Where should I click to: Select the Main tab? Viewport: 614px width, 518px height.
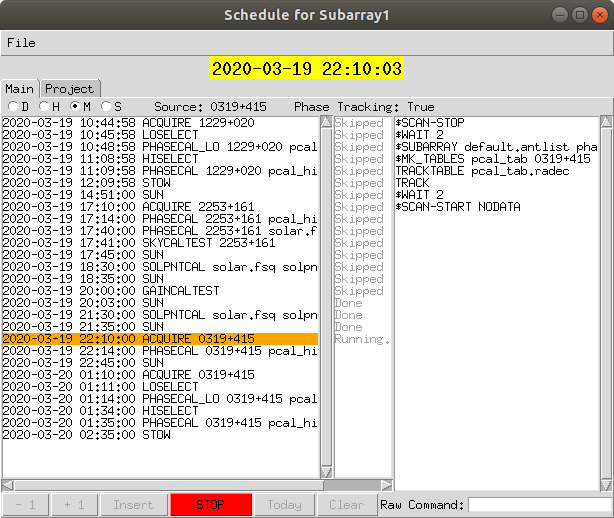coord(21,89)
